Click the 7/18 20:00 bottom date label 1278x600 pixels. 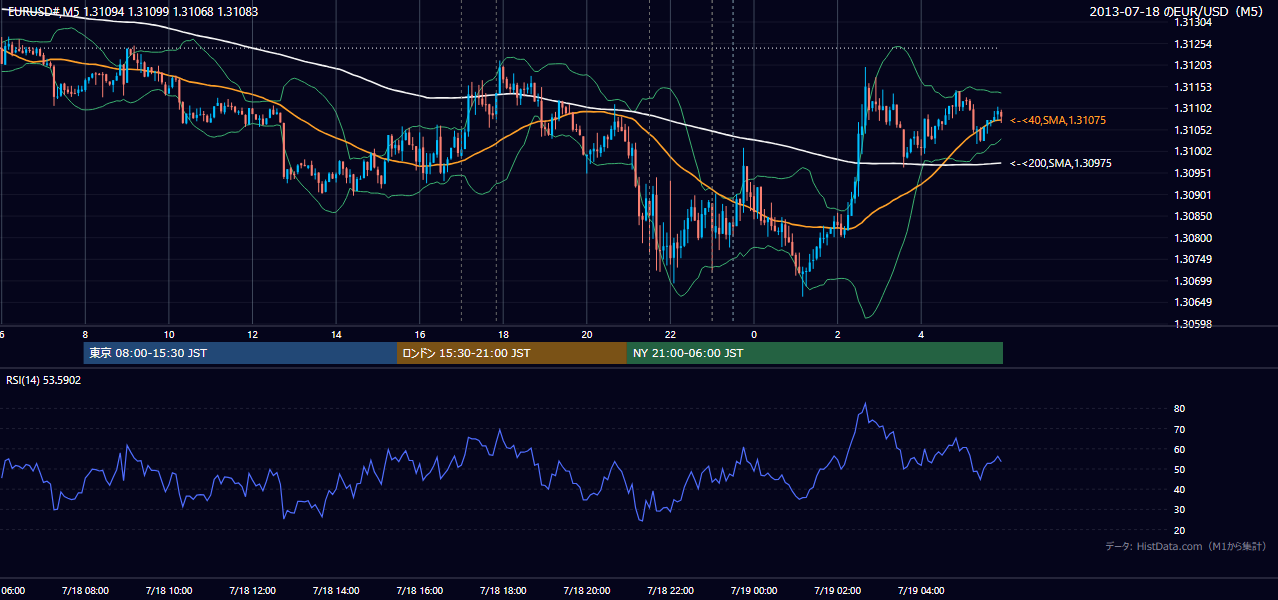[587, 591]
